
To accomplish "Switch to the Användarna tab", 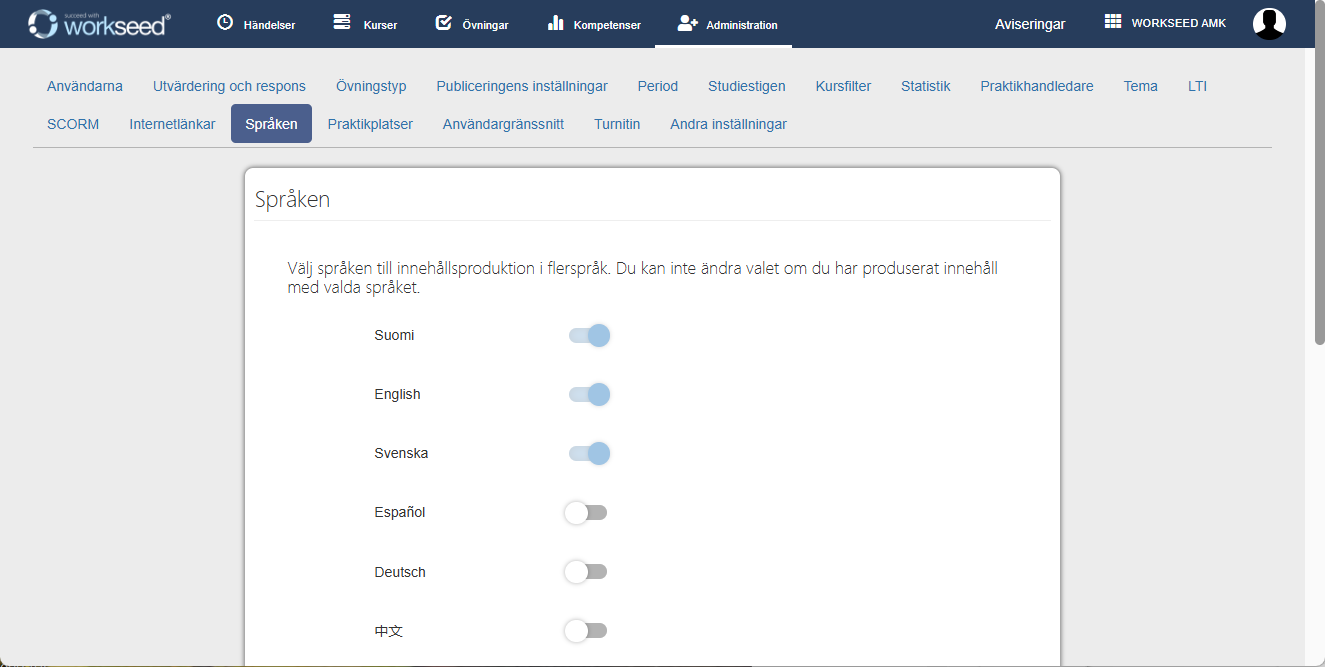I will coord(85,86).
